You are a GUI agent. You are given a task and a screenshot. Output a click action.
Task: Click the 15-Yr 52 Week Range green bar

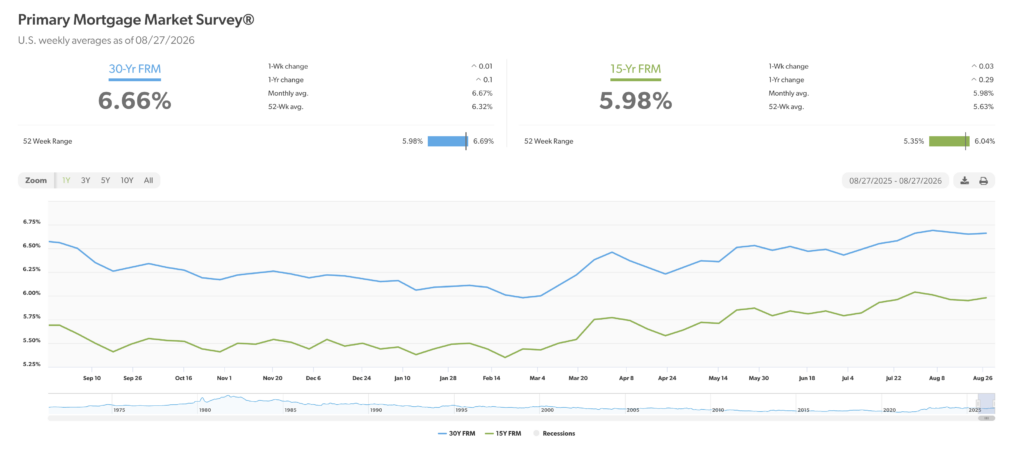click(949, 141)
